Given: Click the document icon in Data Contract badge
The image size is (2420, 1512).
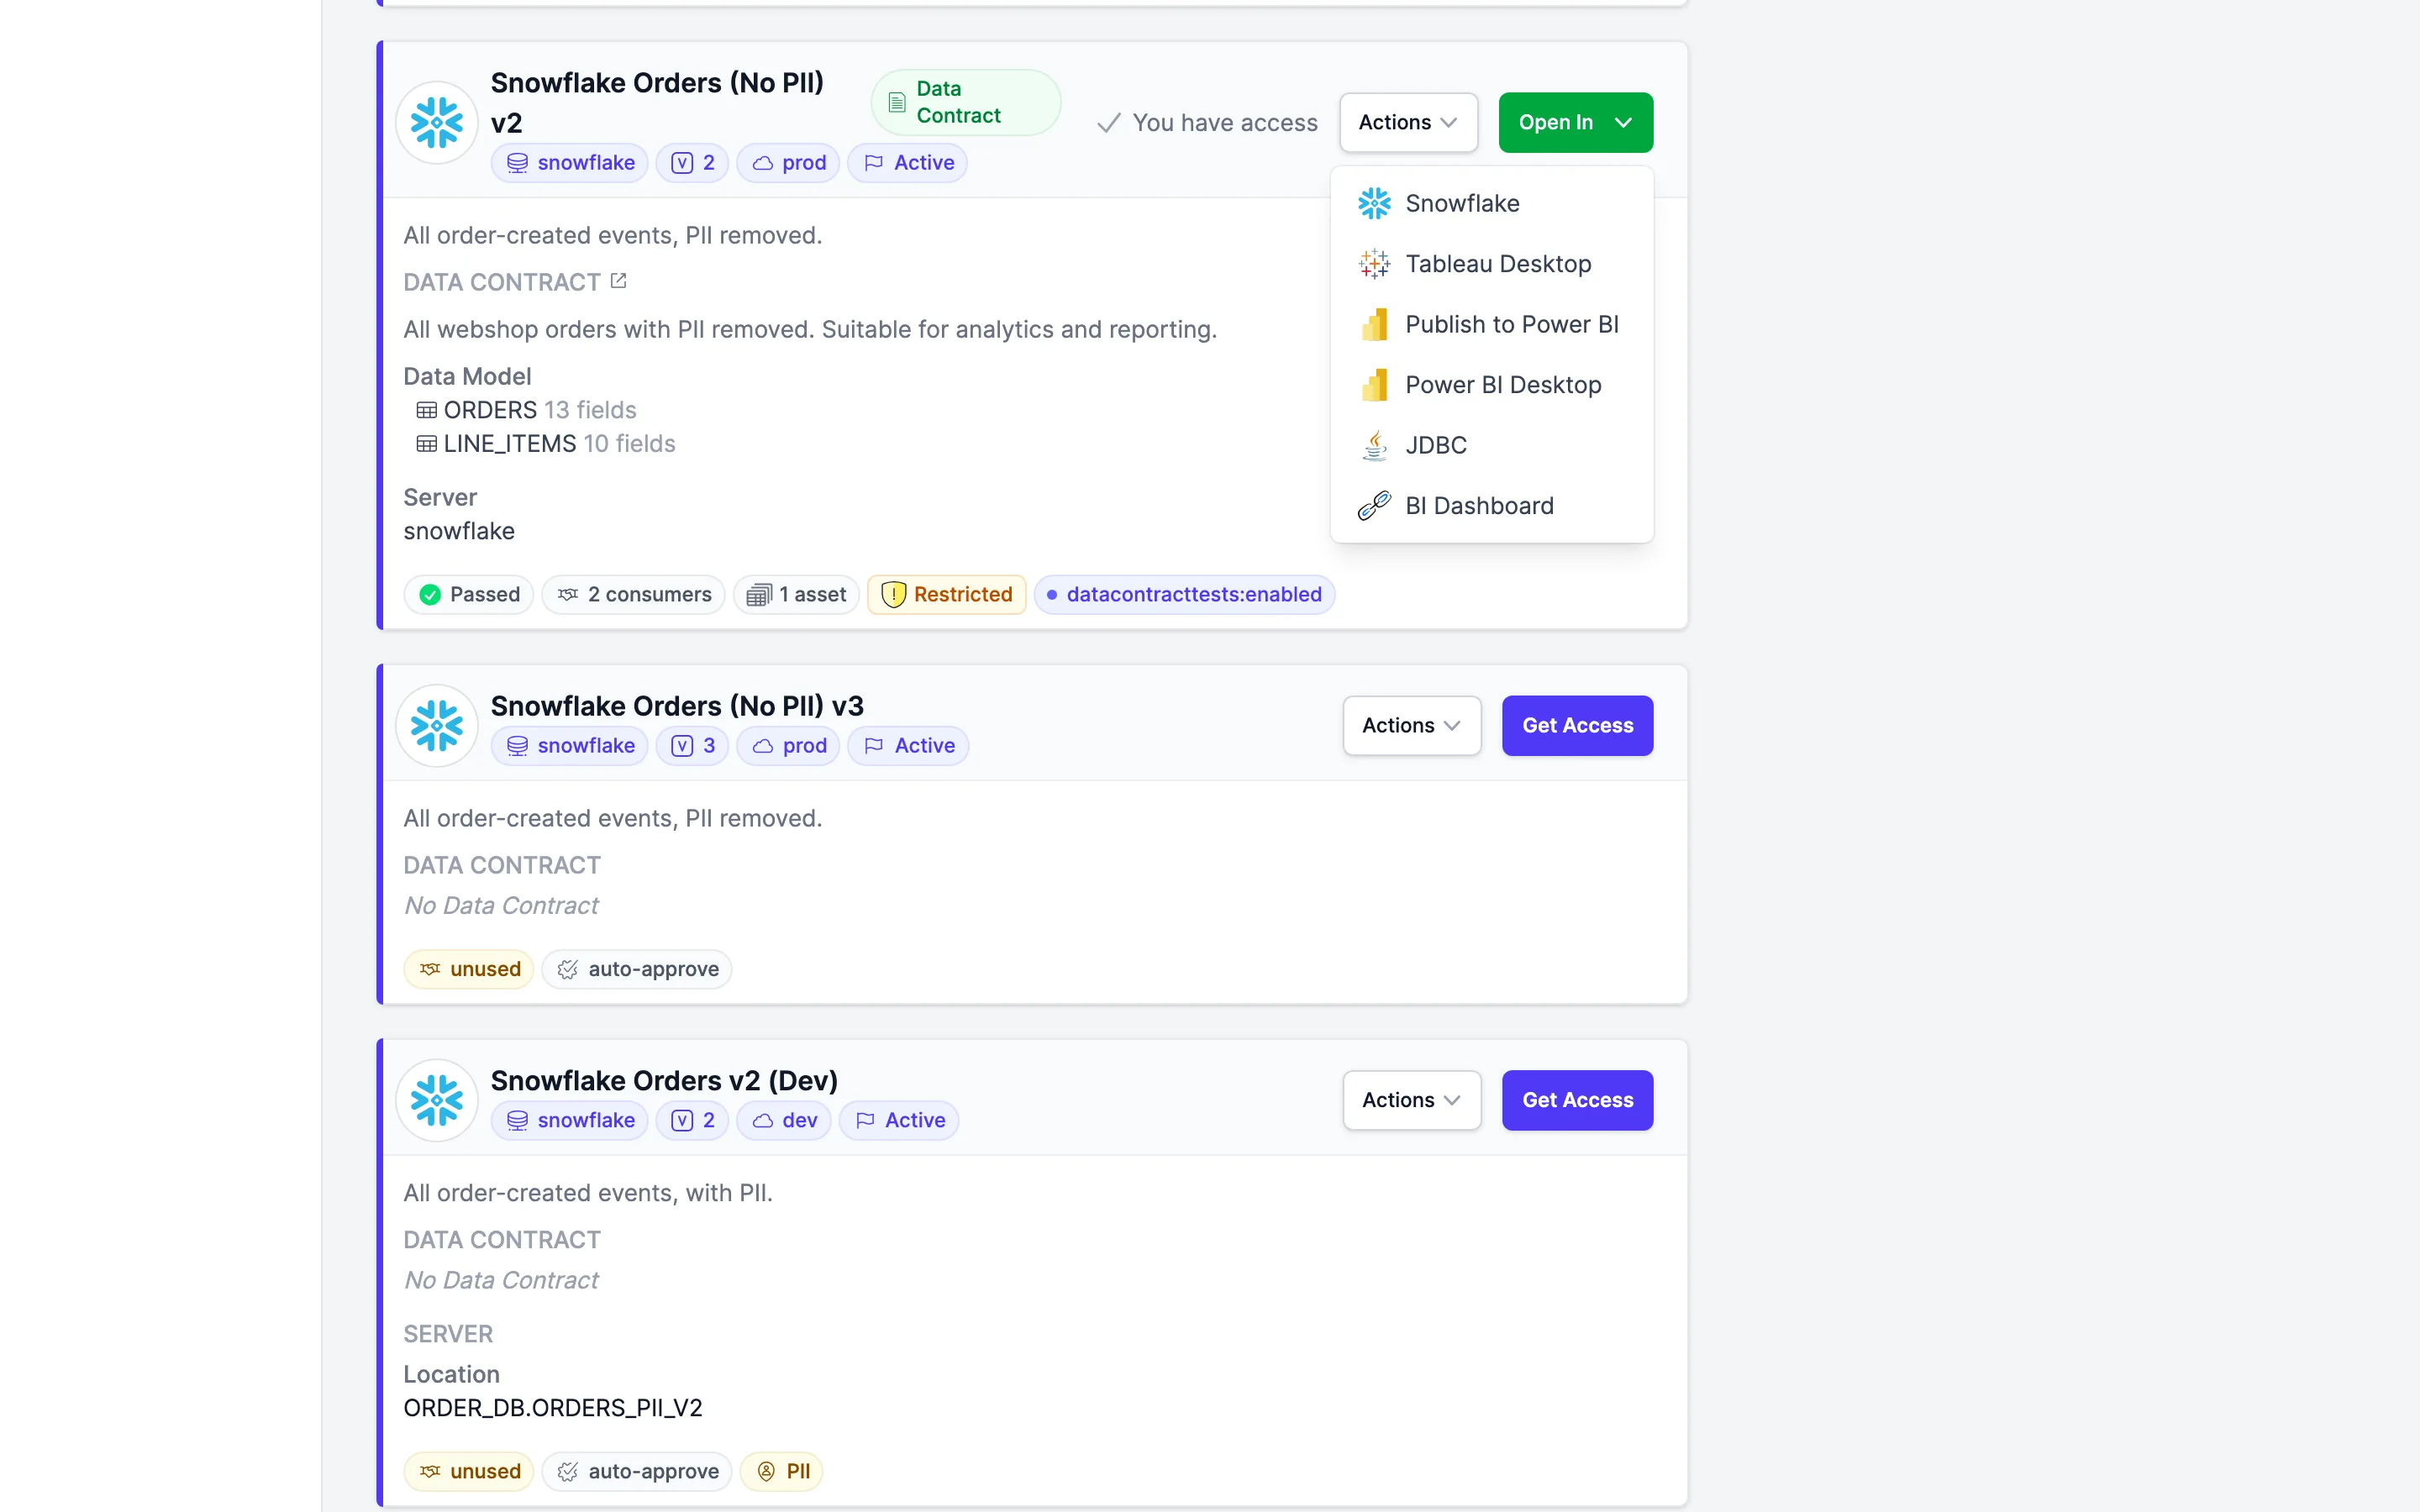Looking at the screenshot, I should click(897, 102).
